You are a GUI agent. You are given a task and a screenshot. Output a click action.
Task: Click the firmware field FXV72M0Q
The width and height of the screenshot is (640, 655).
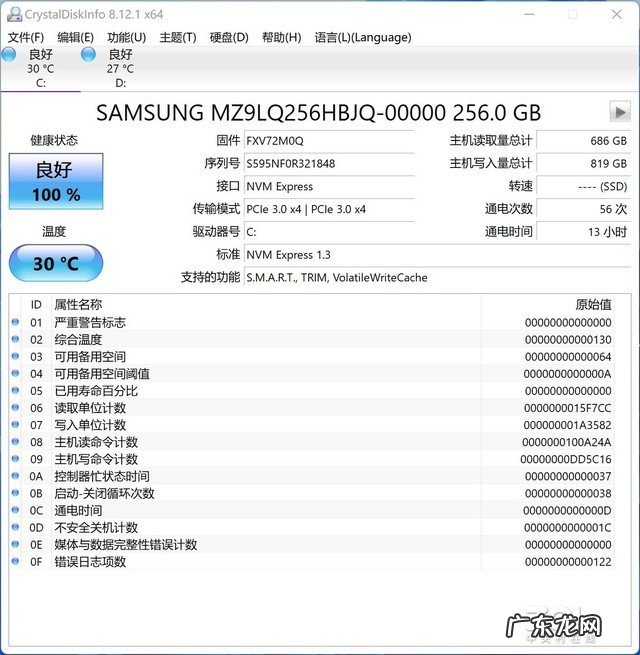[329, 141]
